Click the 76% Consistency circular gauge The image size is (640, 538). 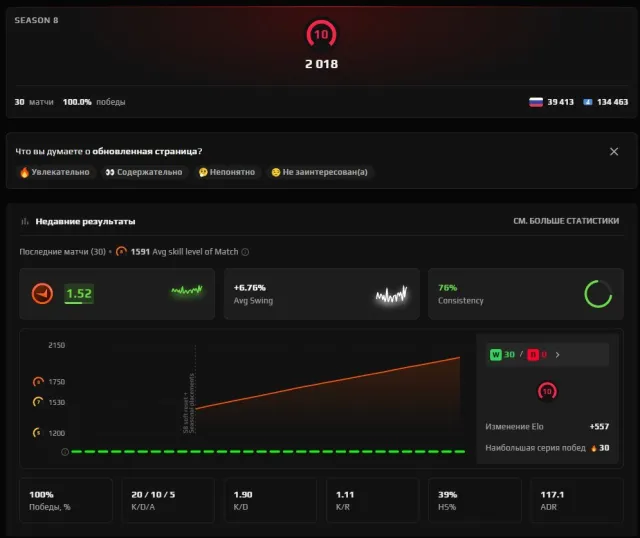pos(598,294)
